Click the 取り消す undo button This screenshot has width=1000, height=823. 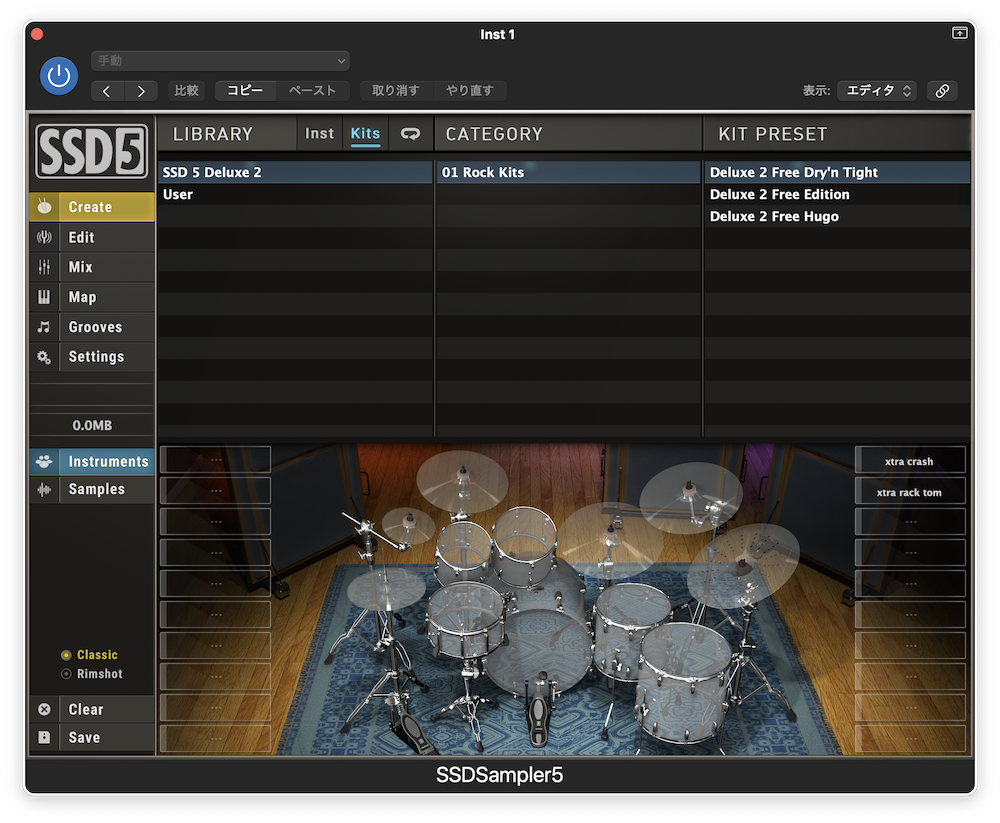pyautogui.click(x=395, y=91)
